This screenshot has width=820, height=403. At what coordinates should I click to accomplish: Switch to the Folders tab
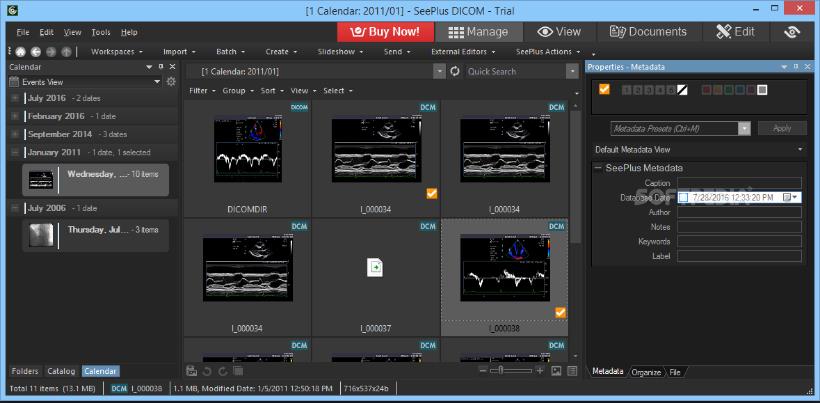[x=26, y=371]
